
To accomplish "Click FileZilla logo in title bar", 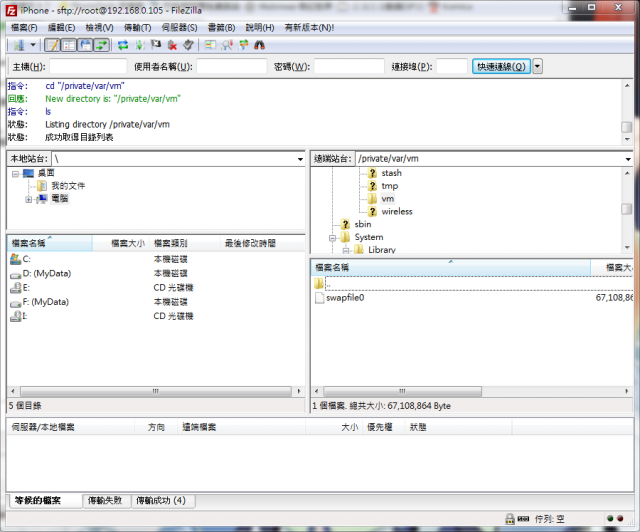I will pyautogui.click(x=11, y=11).
